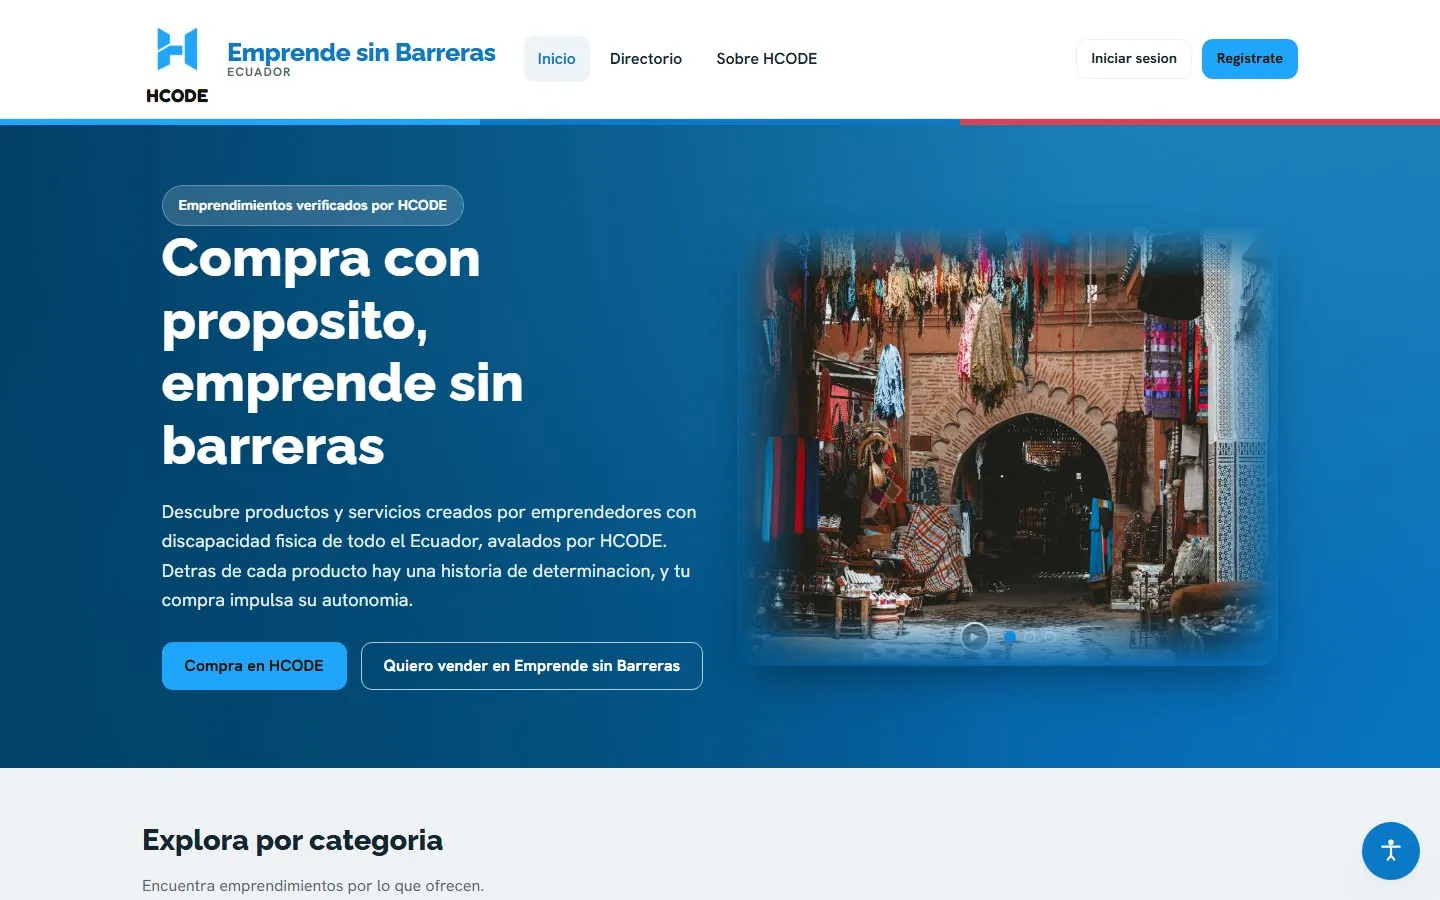Screen dimensions: 1440x900
Task: Click the Compra en HCODE button
Action: [254, 666]
